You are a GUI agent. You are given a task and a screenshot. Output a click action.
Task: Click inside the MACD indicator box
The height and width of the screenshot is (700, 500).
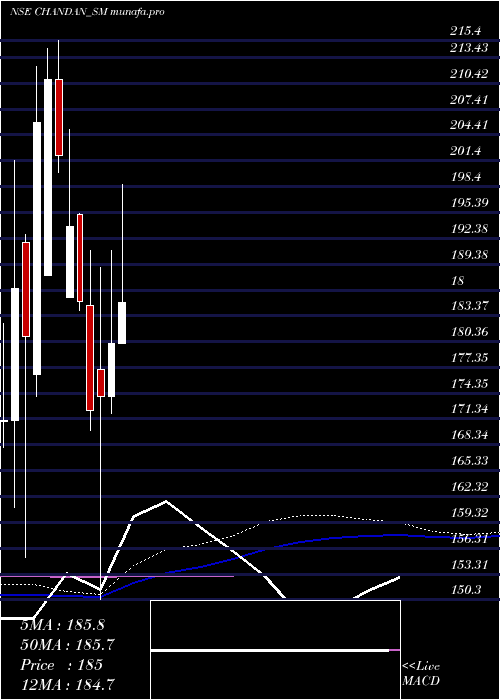[275, 650]
